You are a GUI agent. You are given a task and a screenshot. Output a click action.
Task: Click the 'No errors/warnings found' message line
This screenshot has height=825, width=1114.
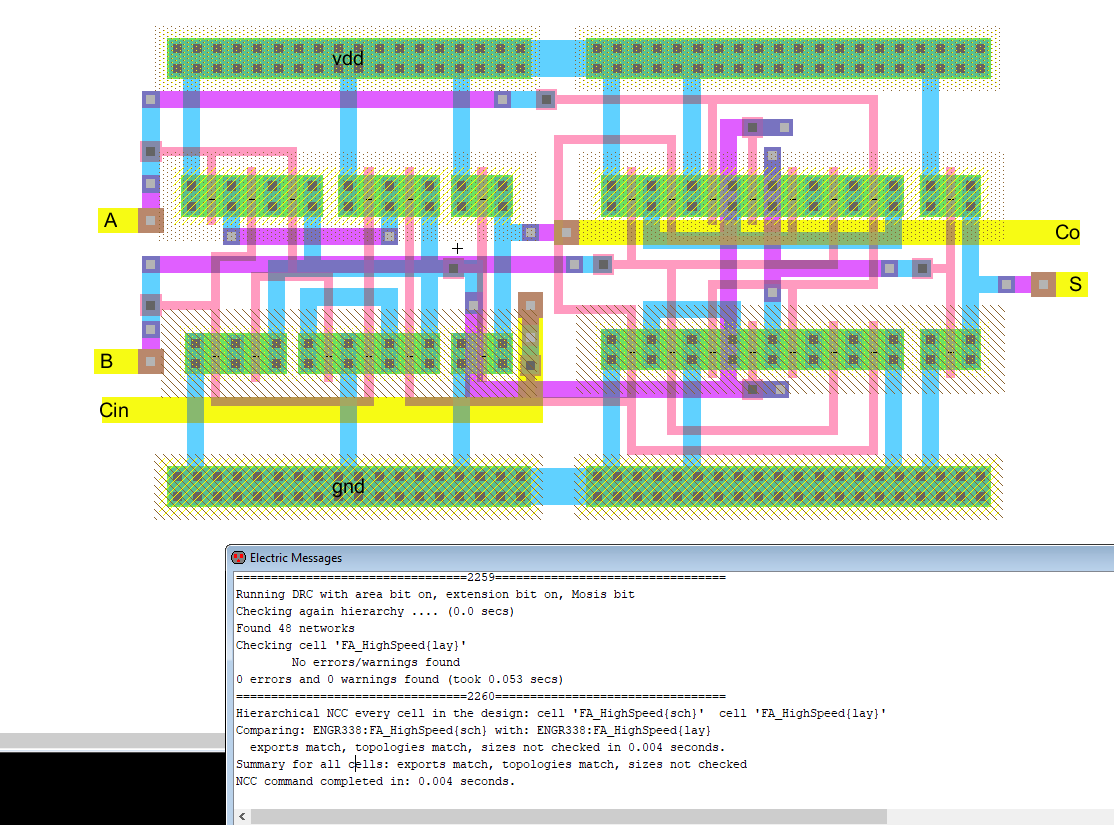[x=375, y=662]
